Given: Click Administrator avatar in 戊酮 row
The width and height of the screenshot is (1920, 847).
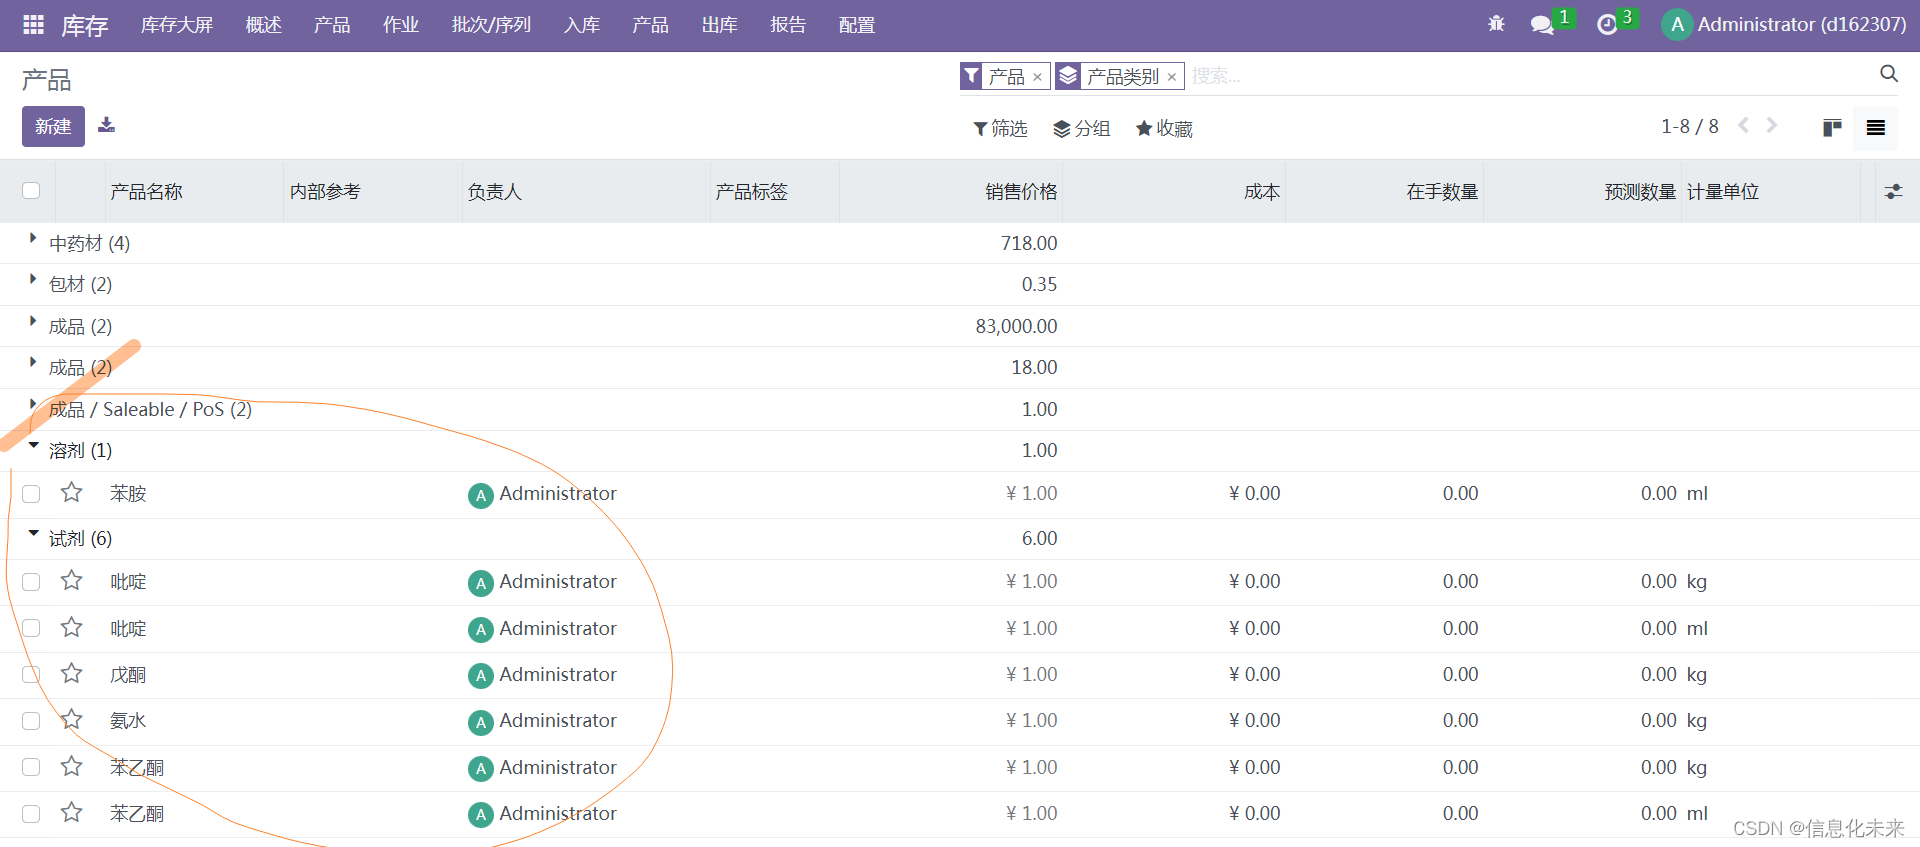Looking at the screenshot, I should [481, 676].
